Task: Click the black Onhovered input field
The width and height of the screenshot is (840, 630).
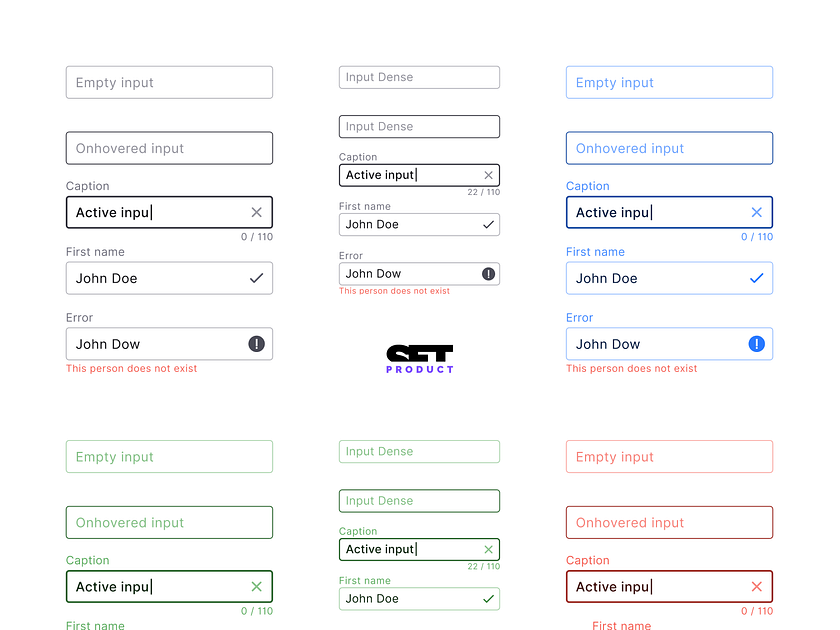Action: tap(169, 147)
